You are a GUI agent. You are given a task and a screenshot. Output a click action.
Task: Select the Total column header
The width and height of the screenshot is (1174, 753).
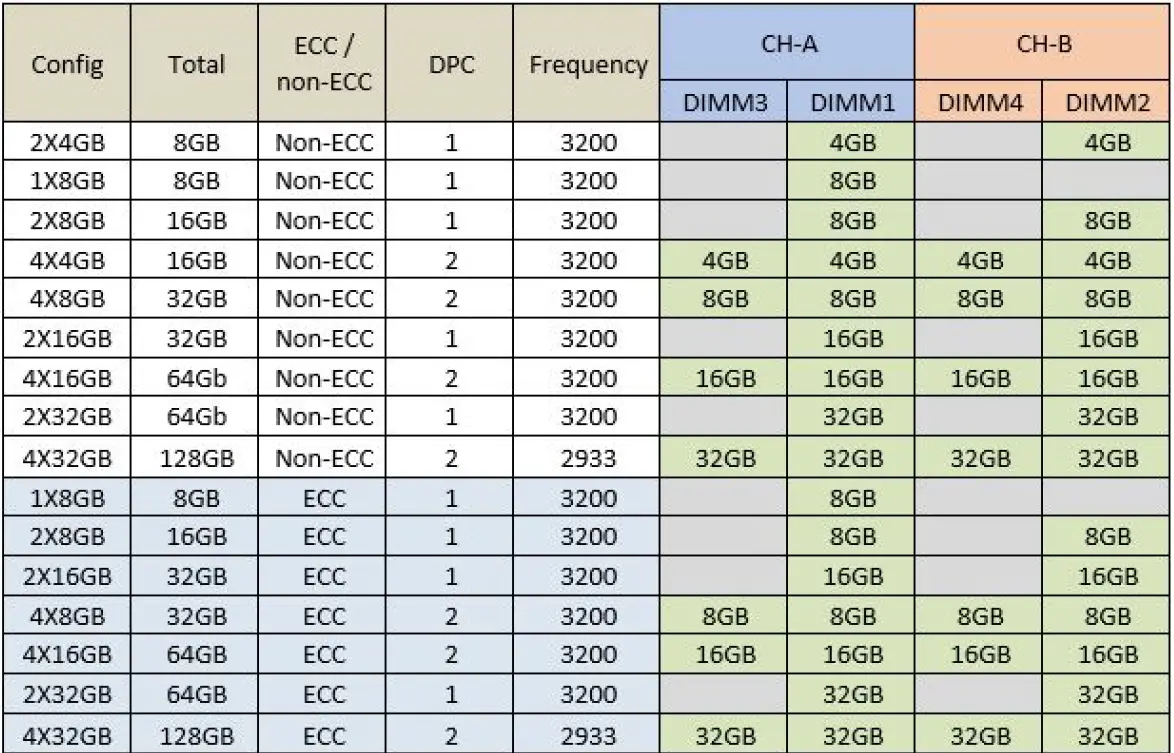point(196,64)
